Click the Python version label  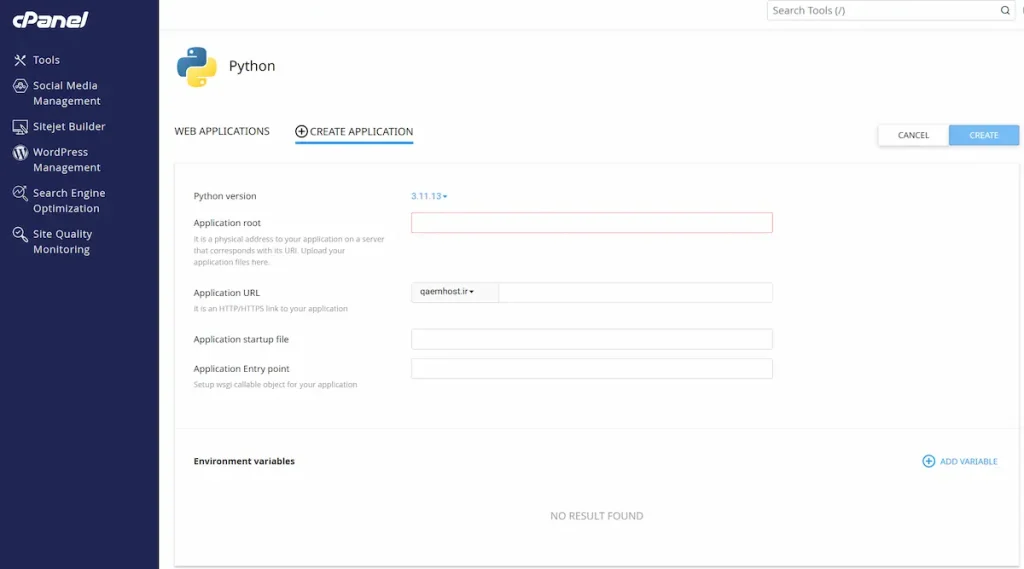[x=225, y=196]
